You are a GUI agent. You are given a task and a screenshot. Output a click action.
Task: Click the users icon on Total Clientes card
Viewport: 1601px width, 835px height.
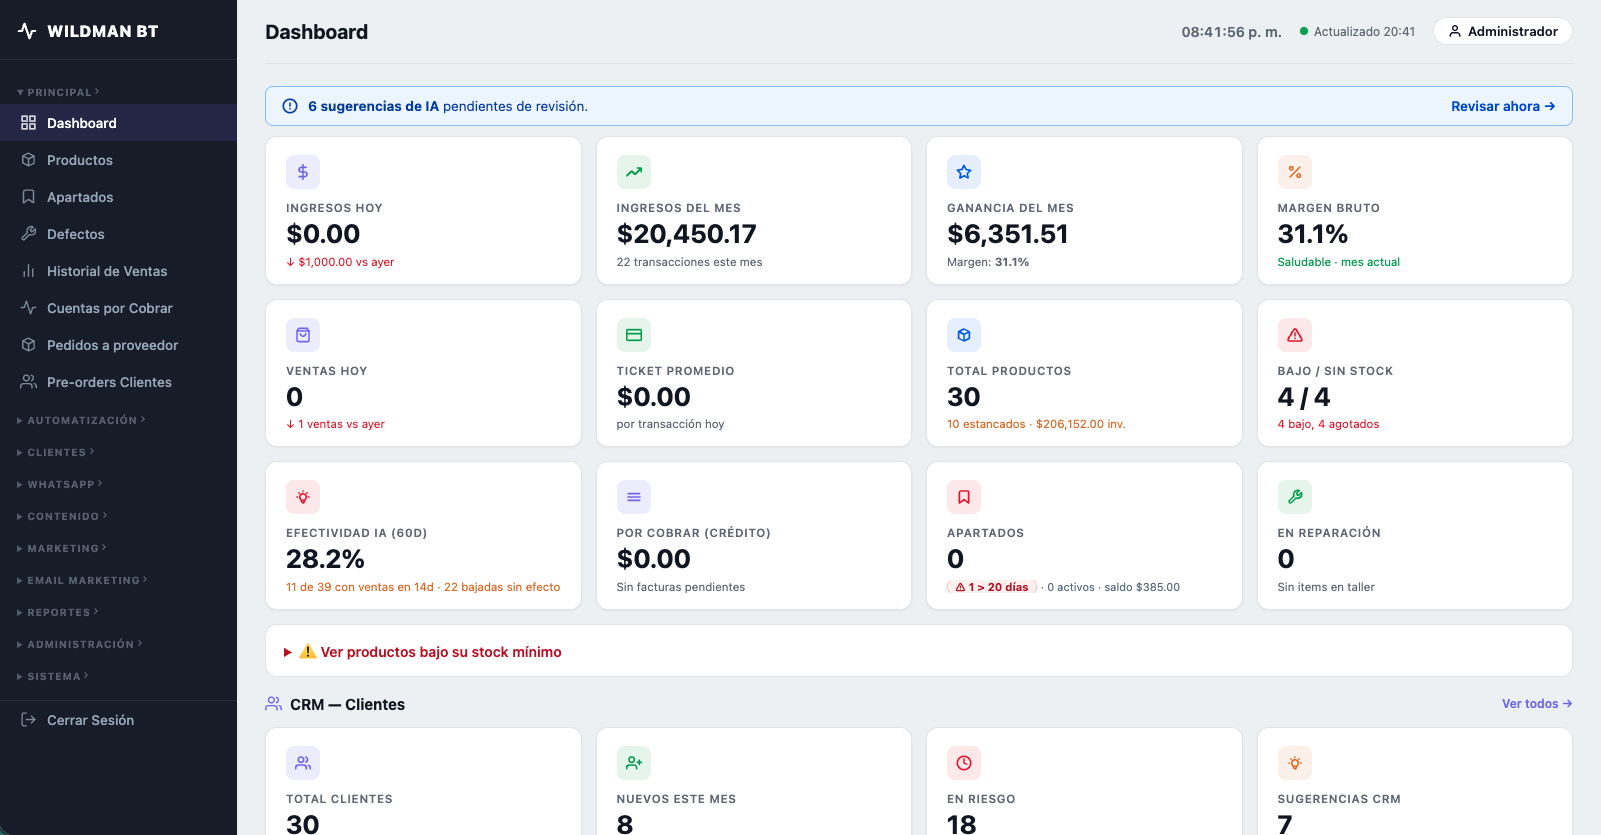(303, 763)
